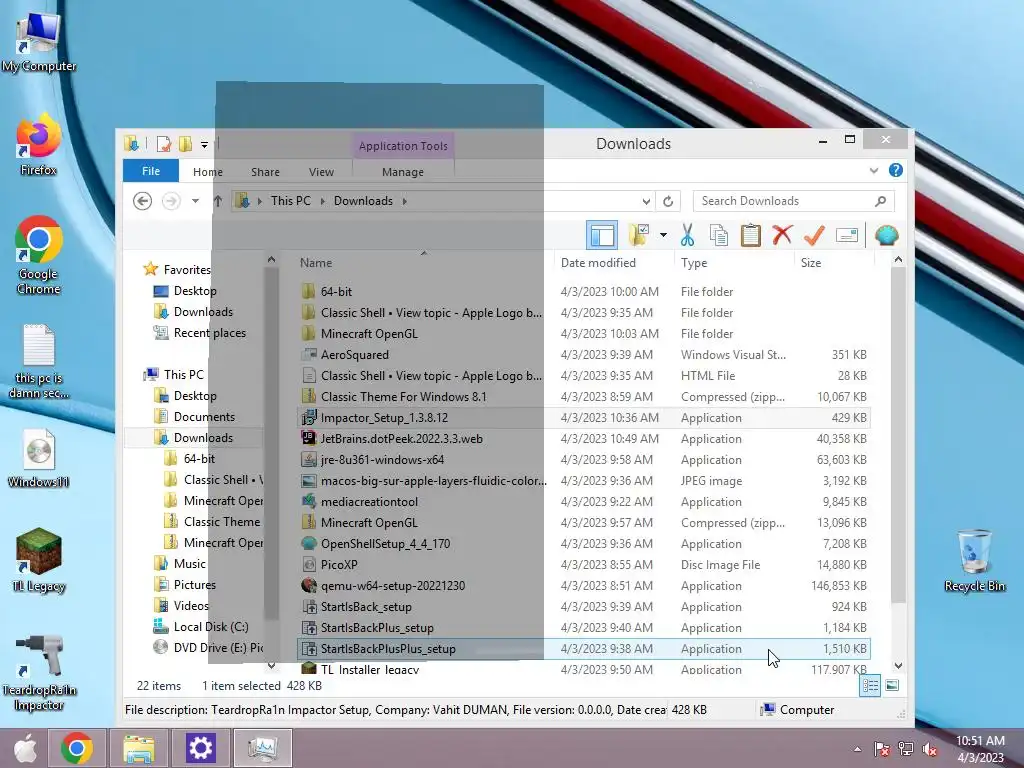Click the Application Tools contextual tab
Image resolution: width=1024 pixels, height=768 pixels.
click(403, 146)
